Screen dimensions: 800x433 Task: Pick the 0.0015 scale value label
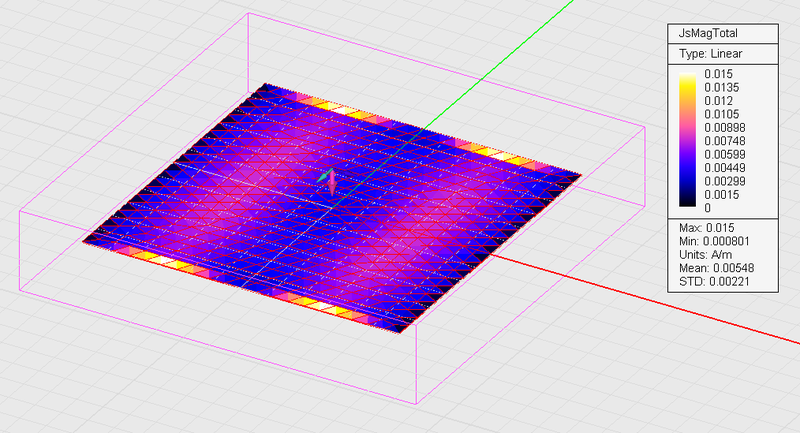pos(721,194)
